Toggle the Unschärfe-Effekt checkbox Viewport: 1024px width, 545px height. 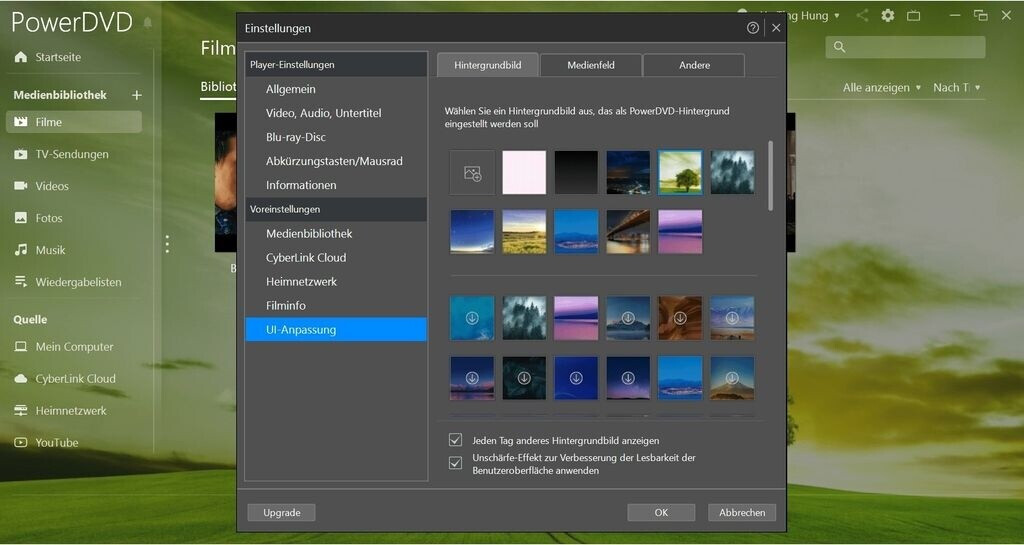pyautogui.click(x=456, y=463)
